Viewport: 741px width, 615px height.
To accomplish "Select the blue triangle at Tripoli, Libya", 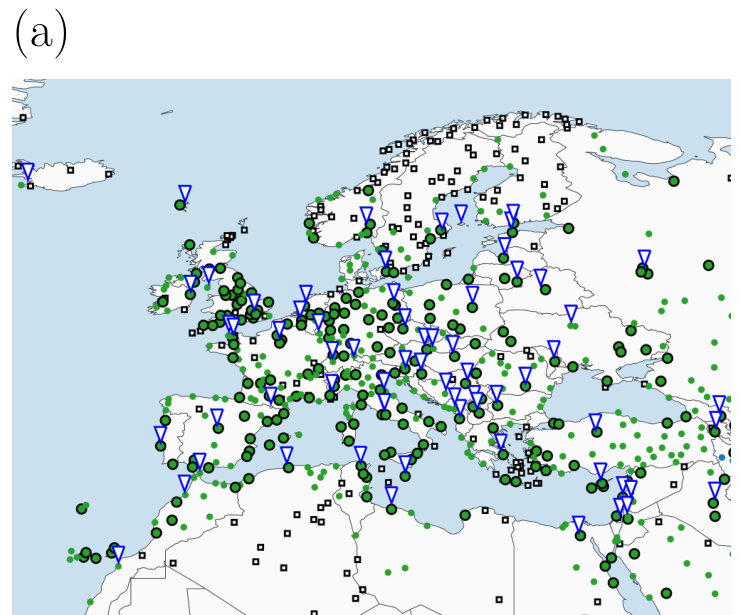I will pos(391,494).
